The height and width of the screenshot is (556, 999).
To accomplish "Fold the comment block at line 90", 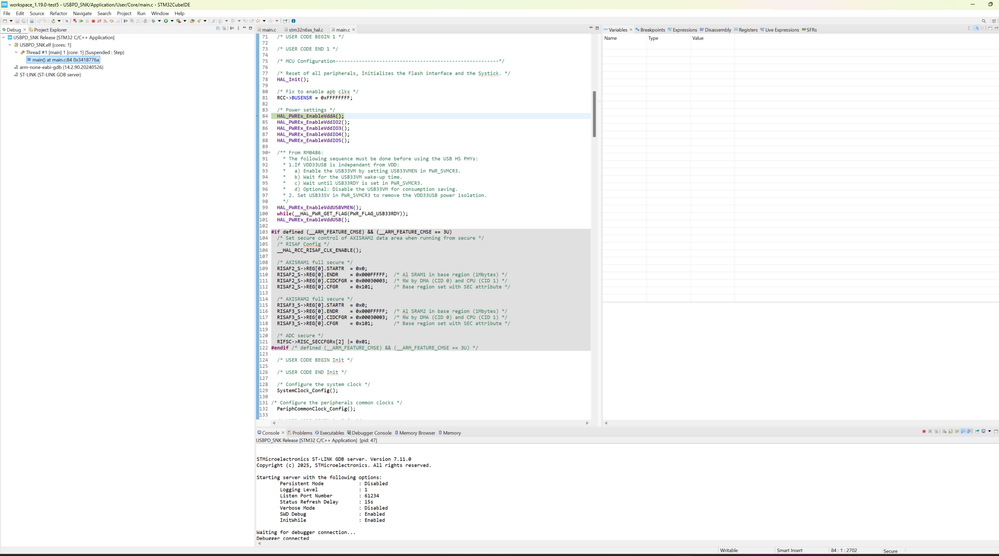I will pos(269,153).
